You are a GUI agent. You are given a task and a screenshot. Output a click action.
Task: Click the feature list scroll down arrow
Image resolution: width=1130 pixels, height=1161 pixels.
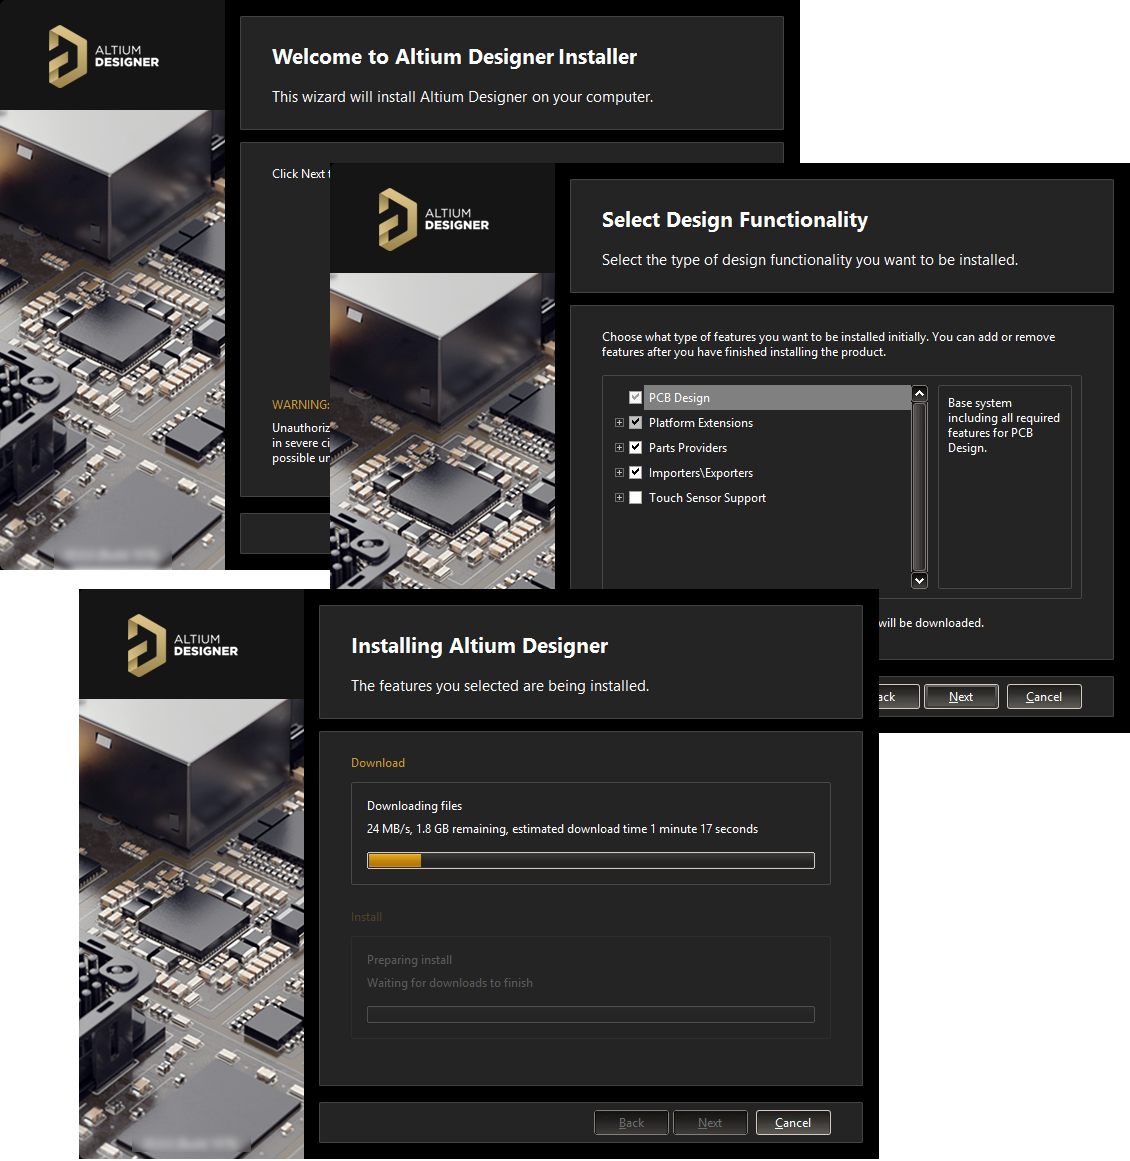[x=920, y=580]
